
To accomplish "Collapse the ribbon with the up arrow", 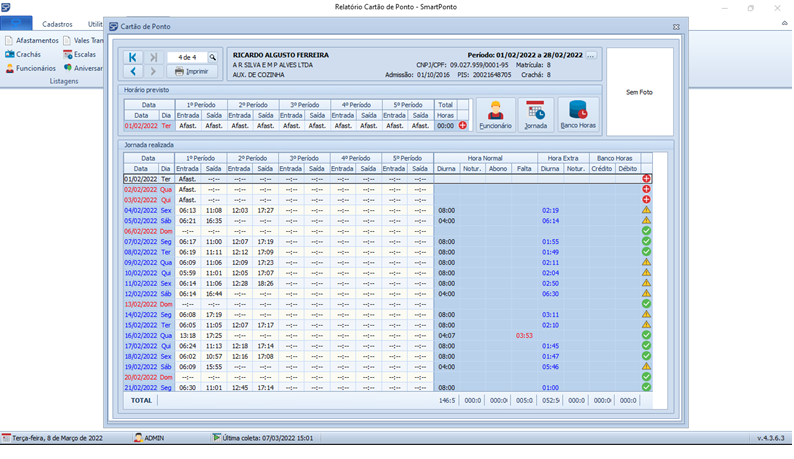I will pos(784,23).
